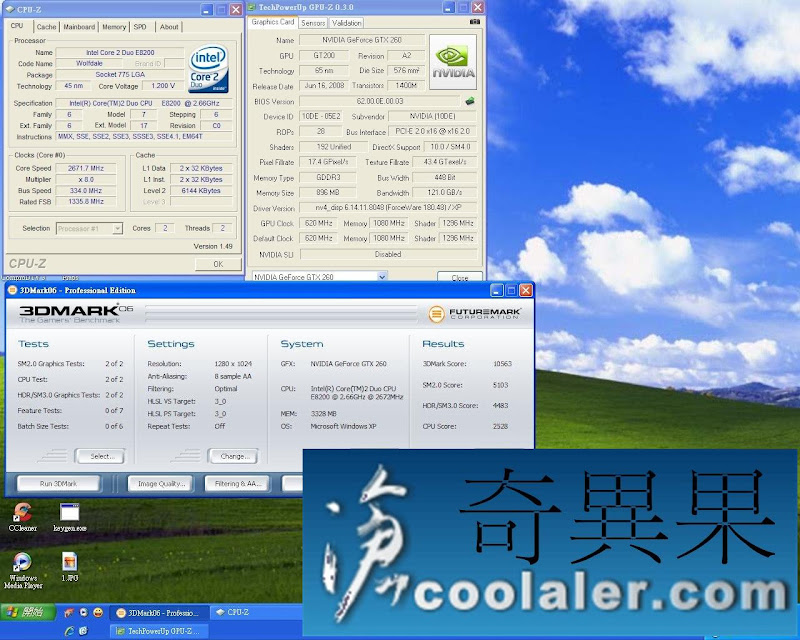This screenshot has height=640, width=800.
Task: Click Change... under Settings in 3DMark06
Action: [233, 456]
